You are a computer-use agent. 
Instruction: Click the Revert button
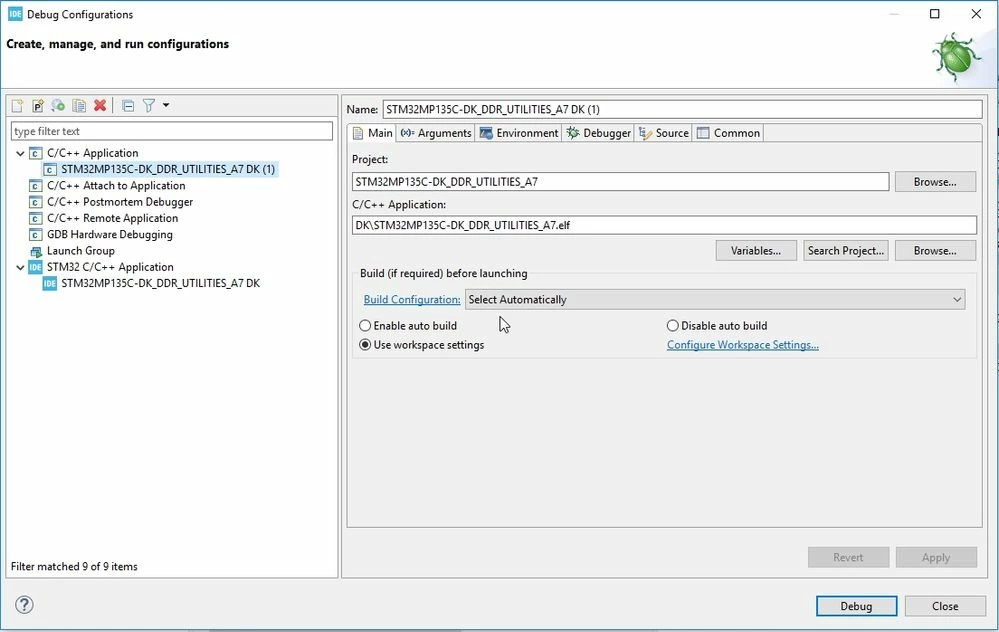848,557
